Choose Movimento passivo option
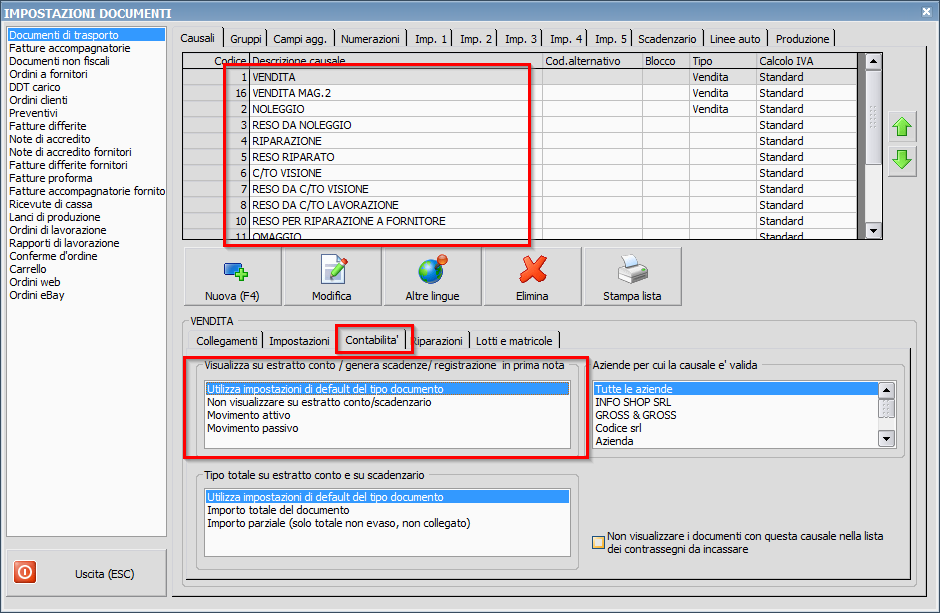Viewport: 940px width, 613px height. [x=387, y=428]
